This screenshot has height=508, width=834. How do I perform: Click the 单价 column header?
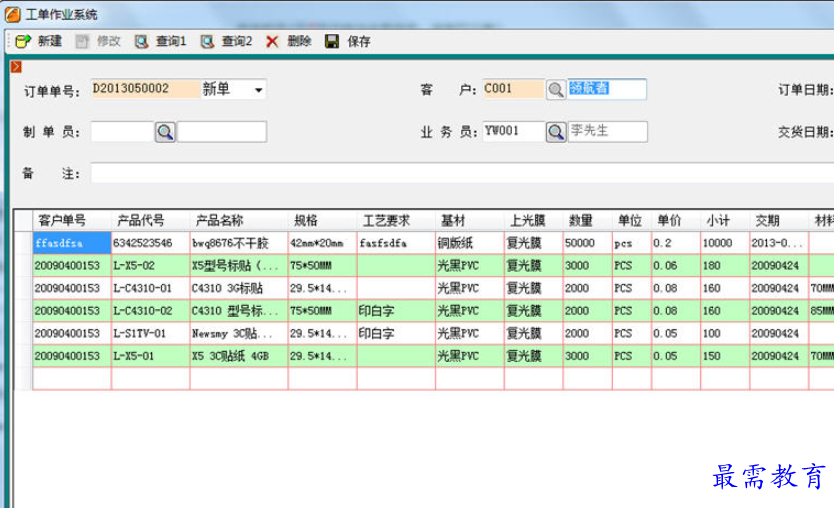(x=675, y=220)
